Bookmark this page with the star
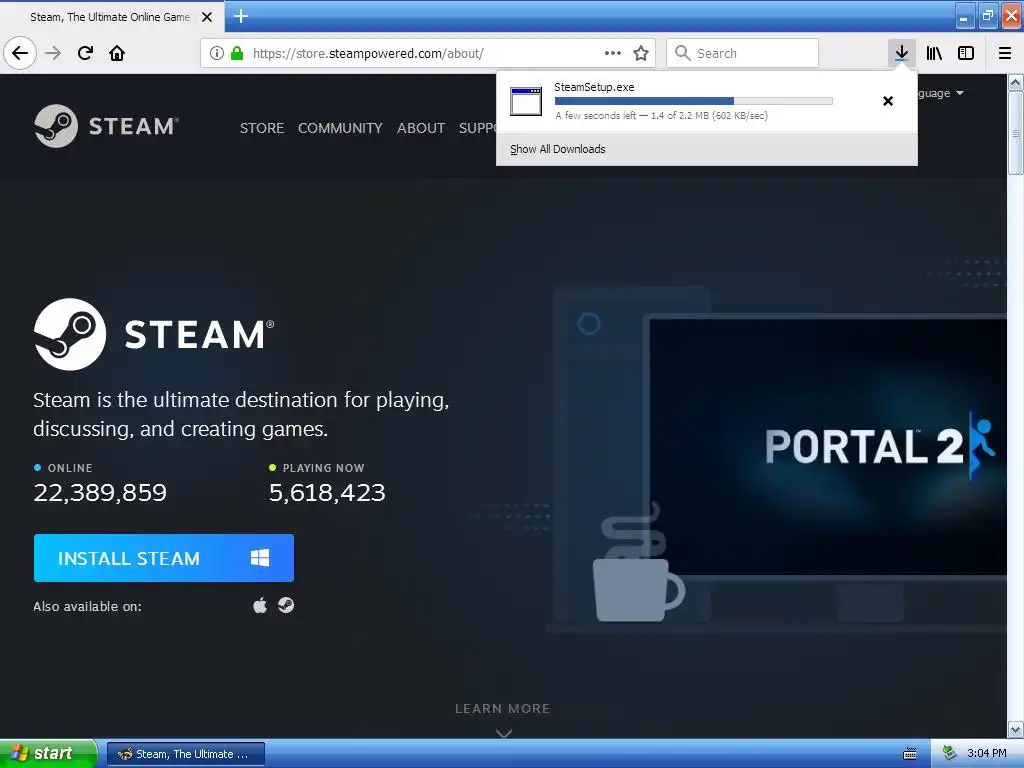This screenshot has width=1024, height=768. pyautogui.click(x=641, y=53)
